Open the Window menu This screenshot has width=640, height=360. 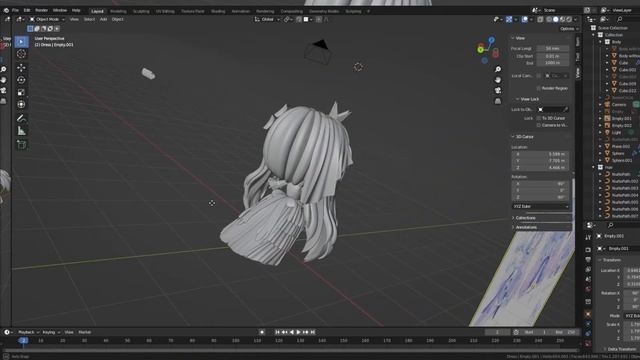click(x=60, y=10)
